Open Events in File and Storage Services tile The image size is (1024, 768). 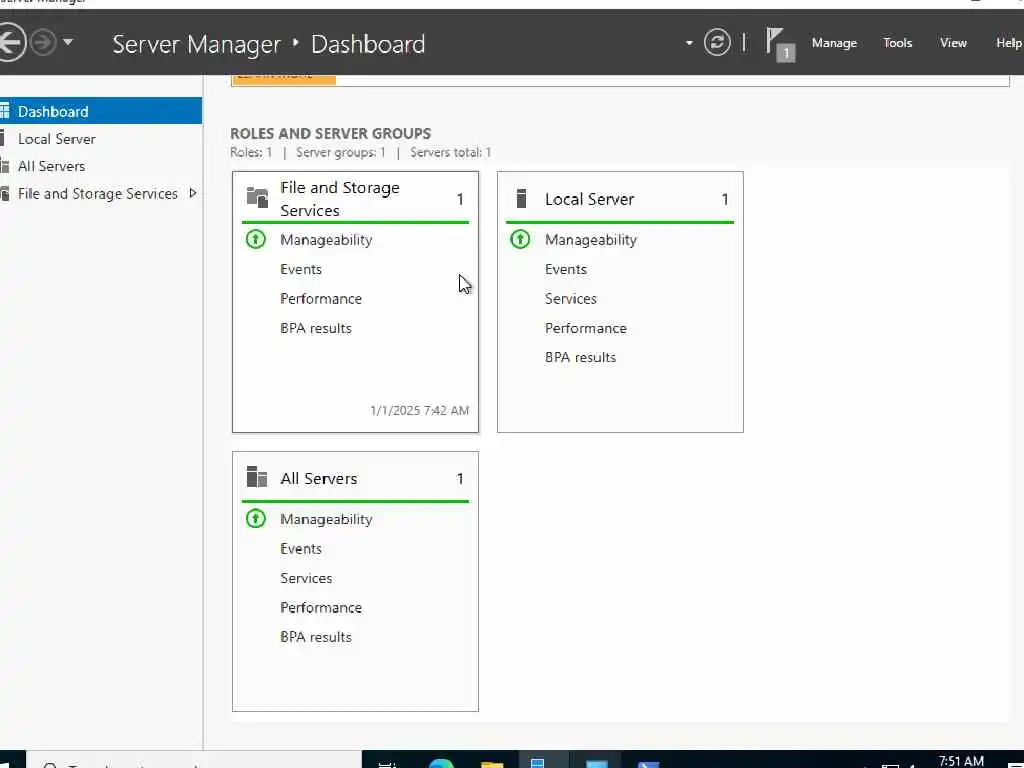[x=301, y=269]
